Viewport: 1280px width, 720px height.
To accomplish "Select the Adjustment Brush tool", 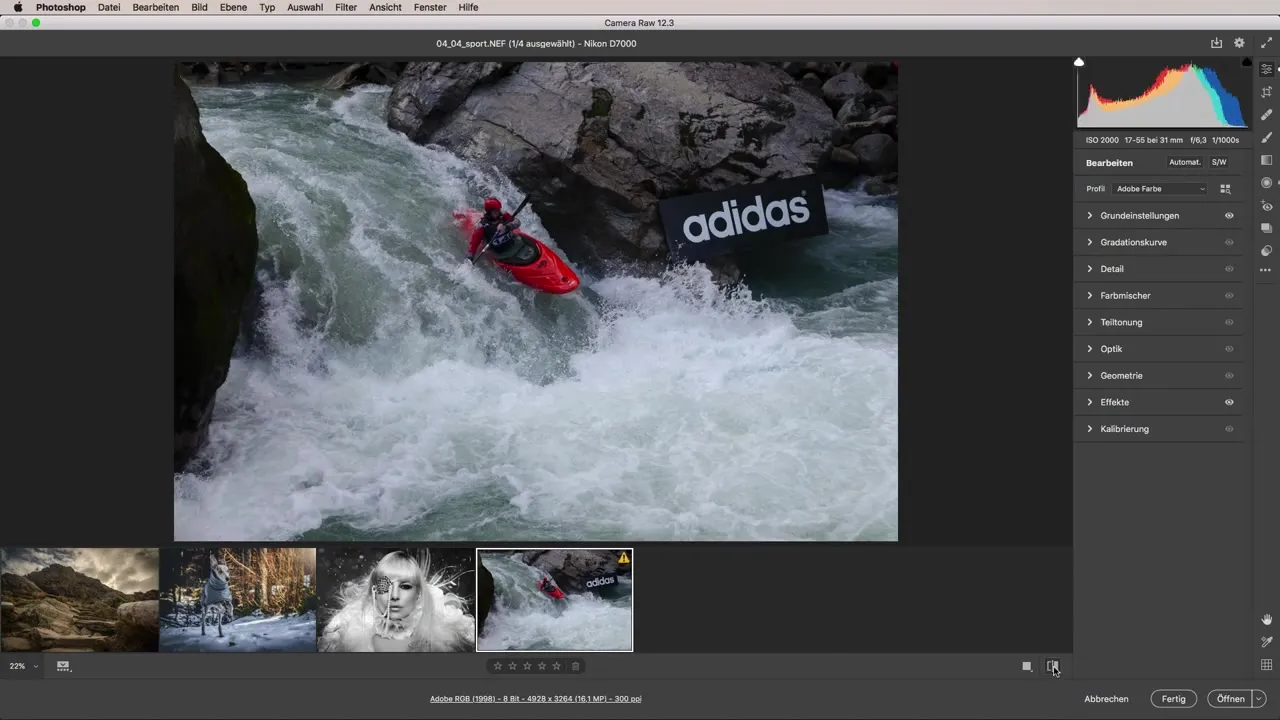I will [1266, 138].
